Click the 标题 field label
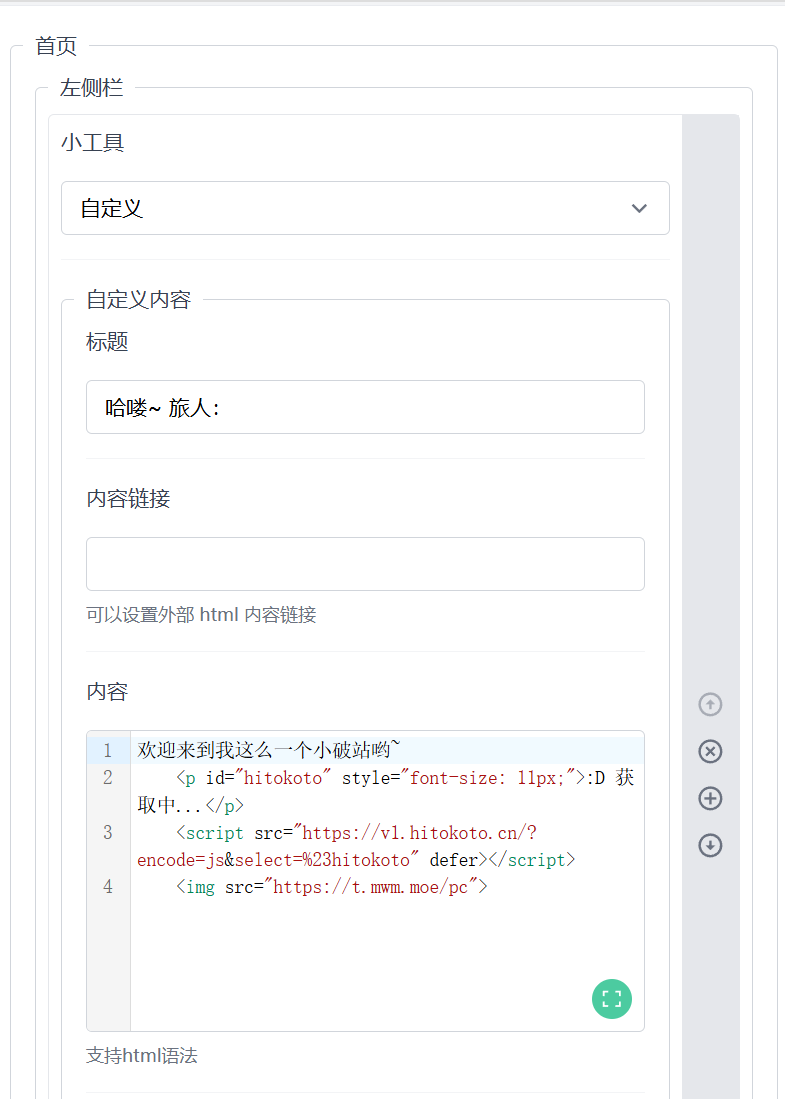785x1099 pixels. click(107, 342)
